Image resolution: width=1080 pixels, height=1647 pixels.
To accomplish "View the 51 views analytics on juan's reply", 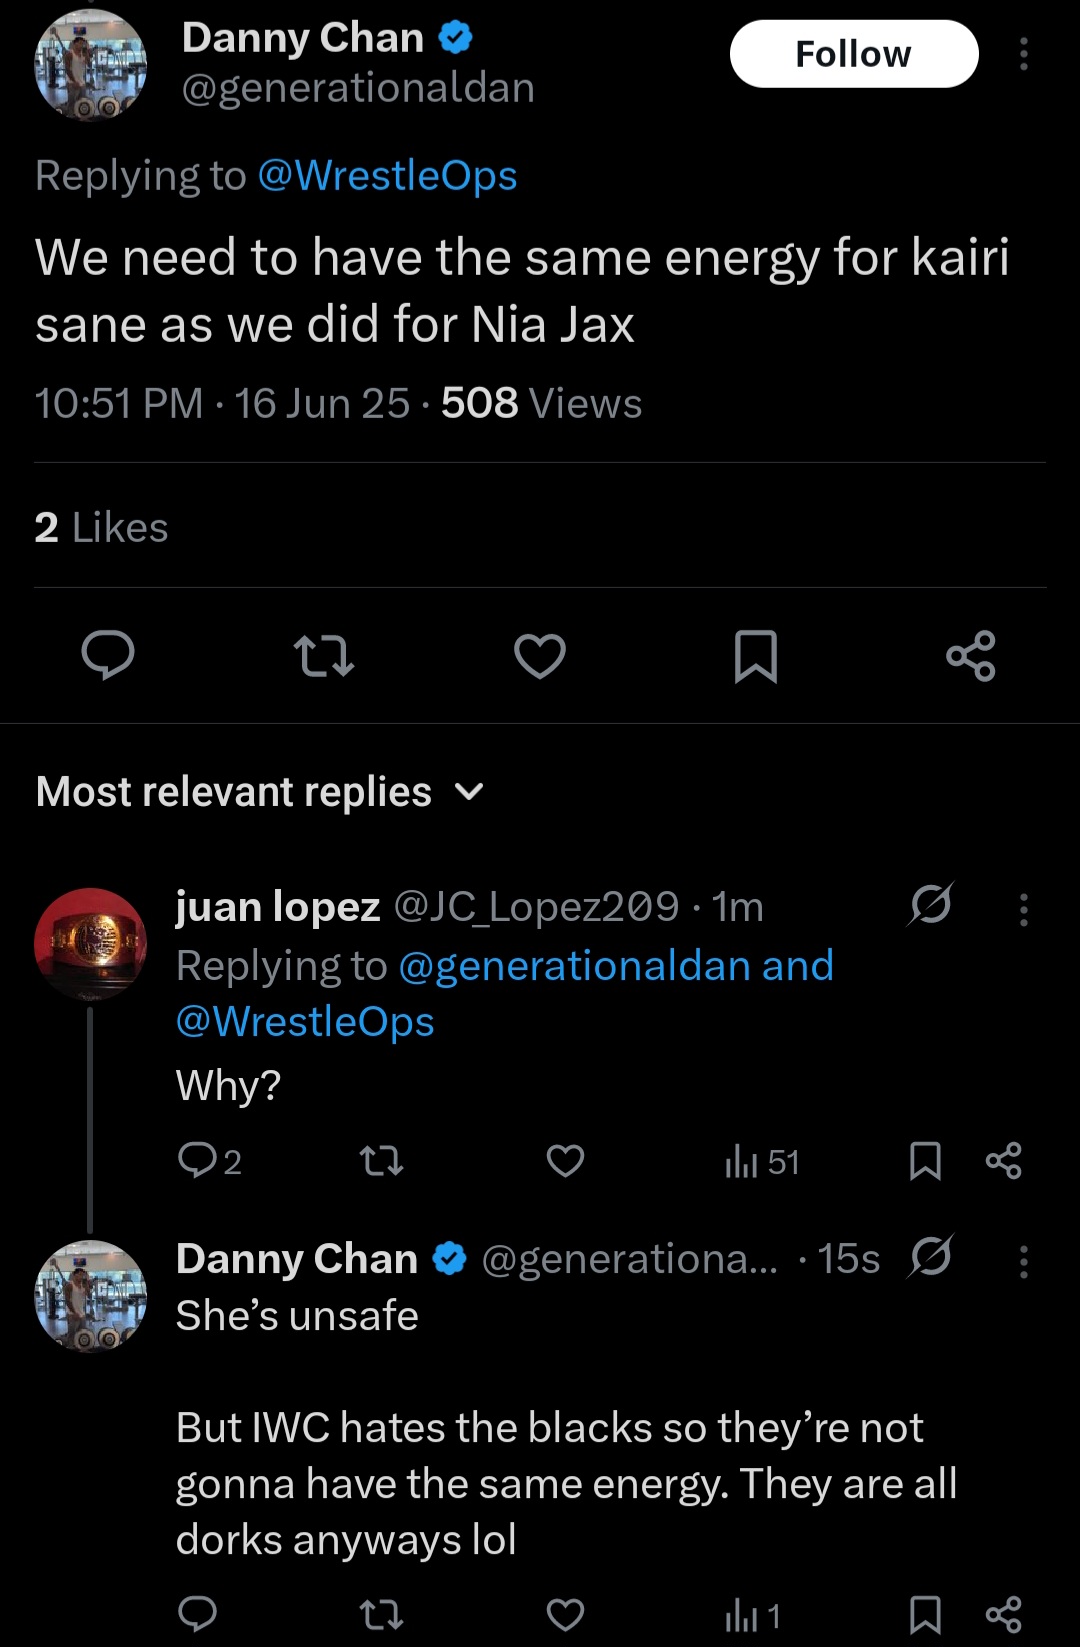I will tap(762, 1162).
